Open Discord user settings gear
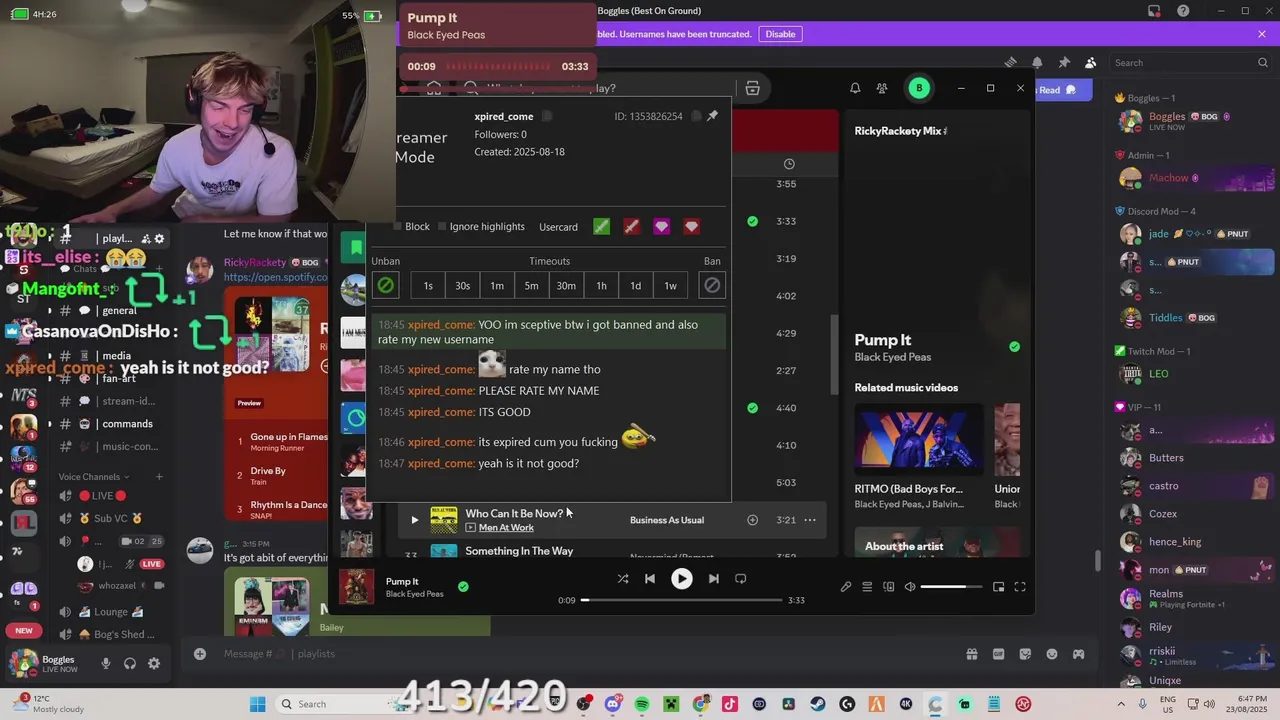1280x720 pixels. (x=154, y=663)
